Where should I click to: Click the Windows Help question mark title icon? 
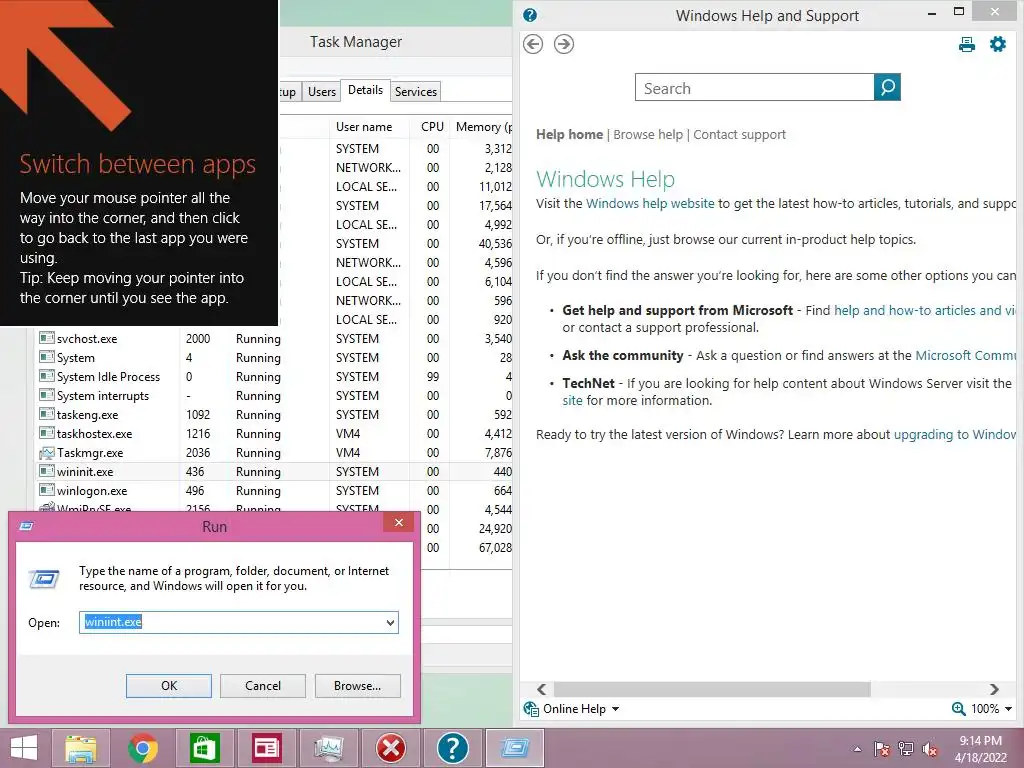[530, 14]
